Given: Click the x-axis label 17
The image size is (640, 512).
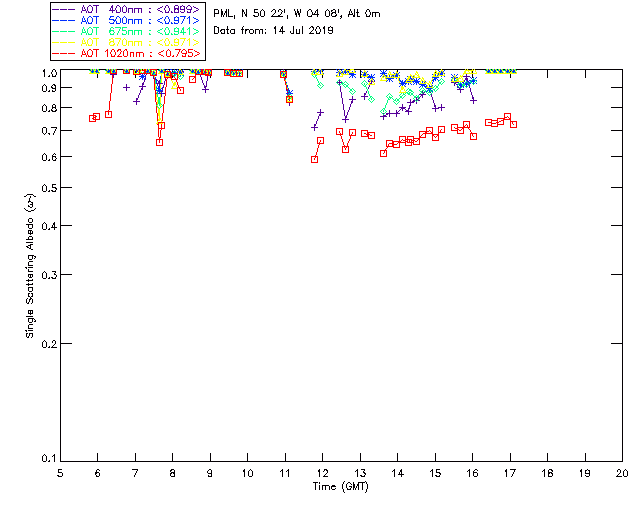Looking at the screenshot, I should pyautogui.click(x=510, y=473).
